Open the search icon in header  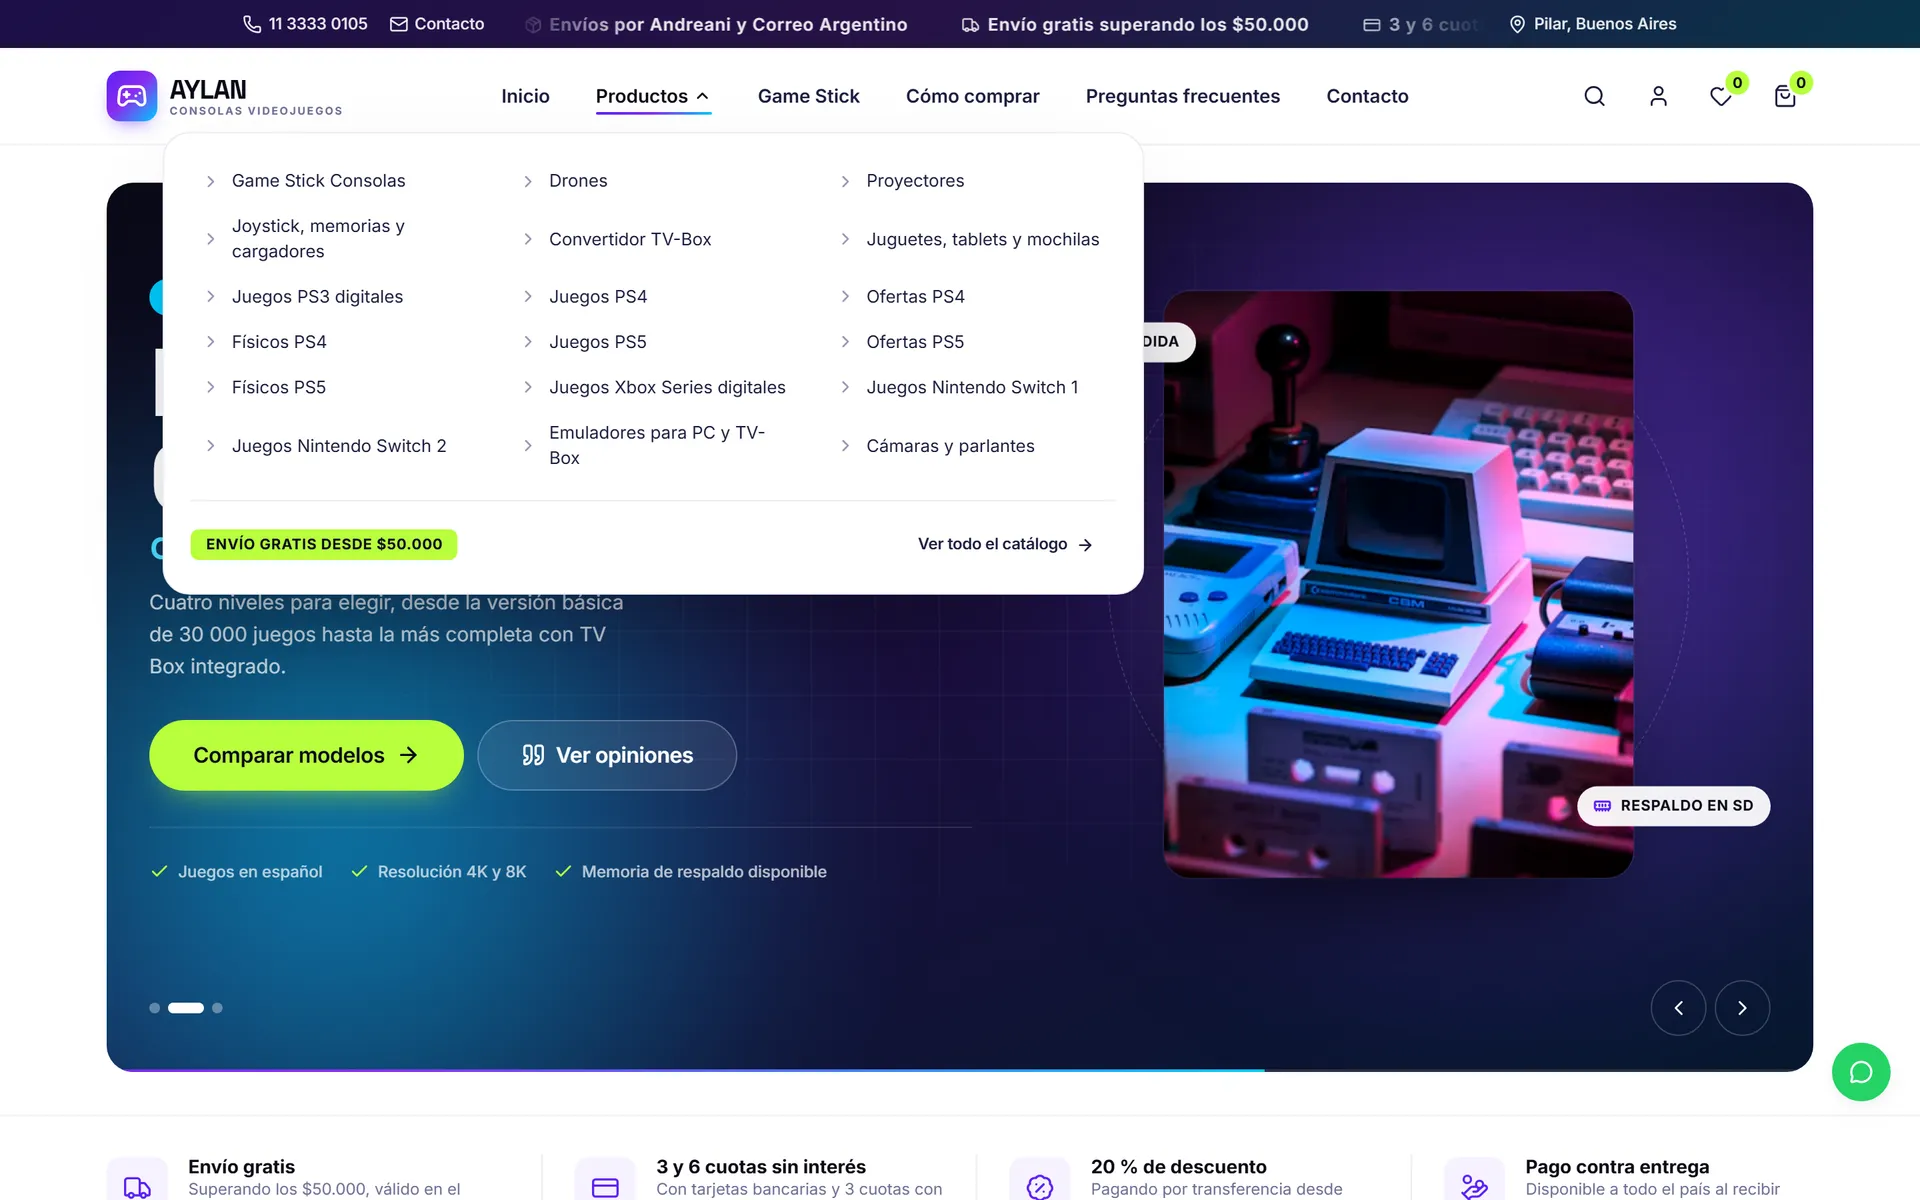click(x=1594, y=96)
